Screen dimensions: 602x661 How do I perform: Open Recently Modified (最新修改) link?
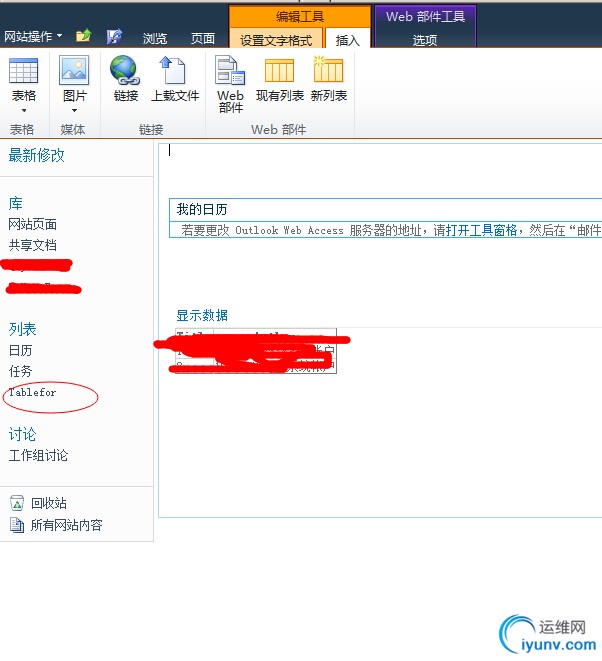click(37, 155)
